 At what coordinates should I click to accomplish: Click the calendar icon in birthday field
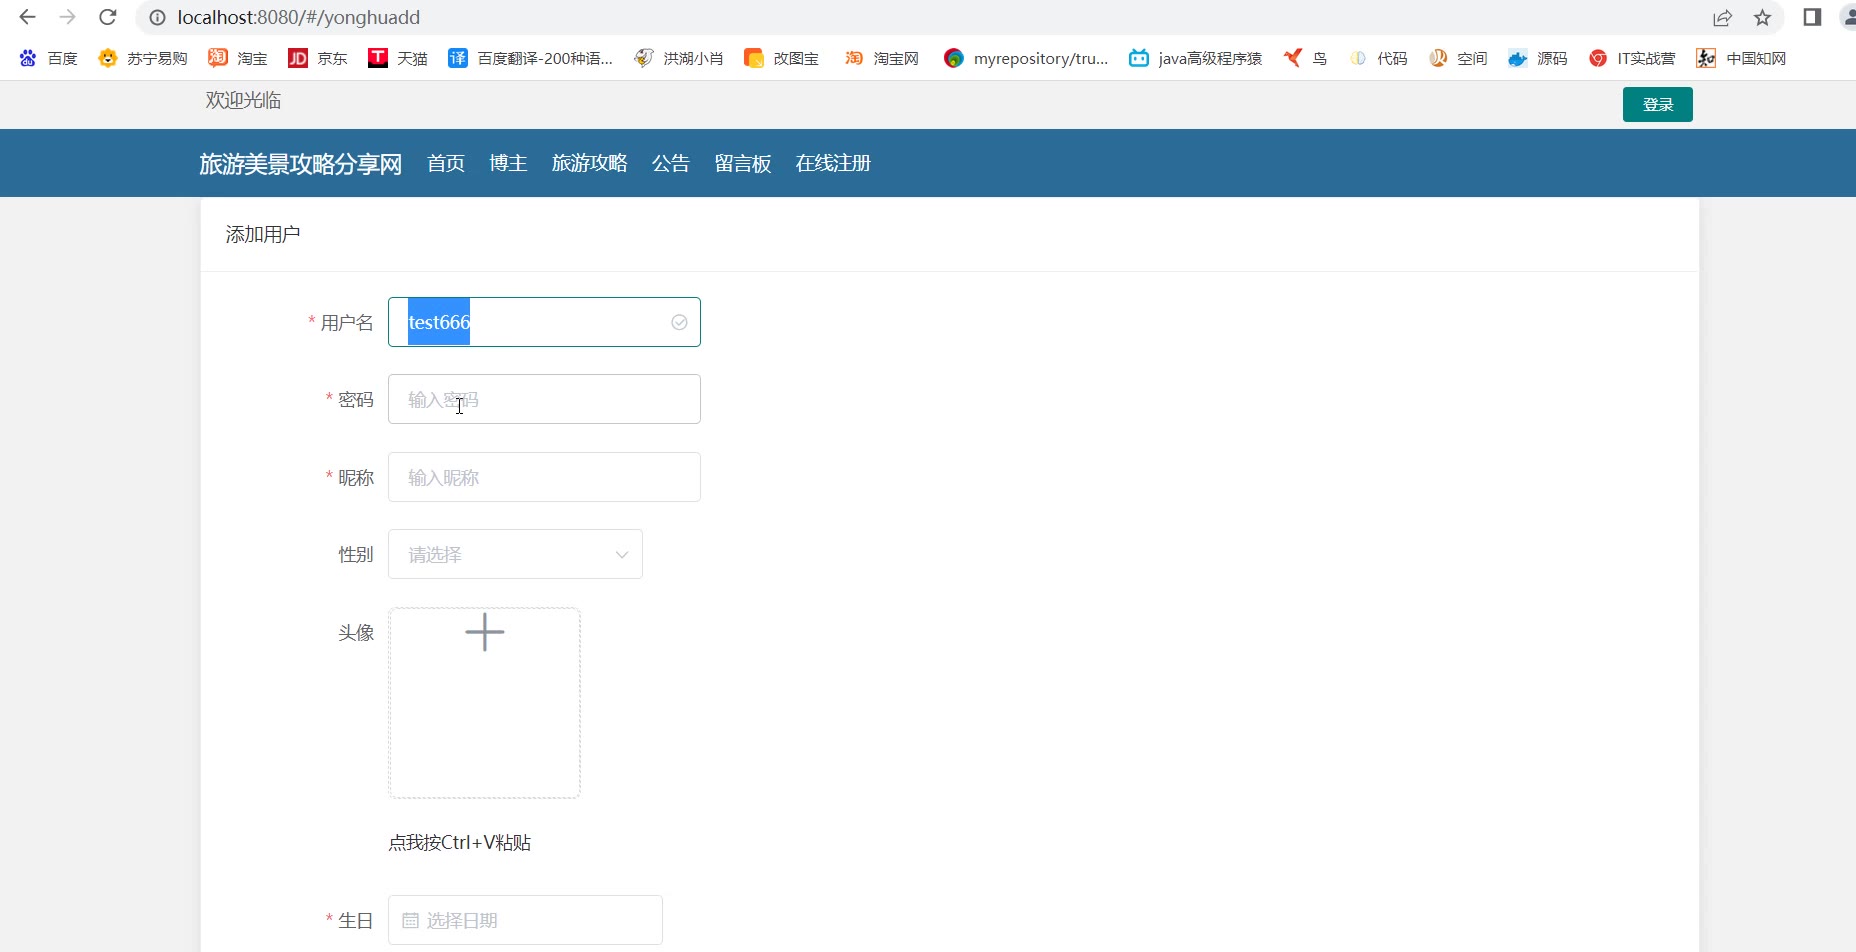(x=410, y=920)
